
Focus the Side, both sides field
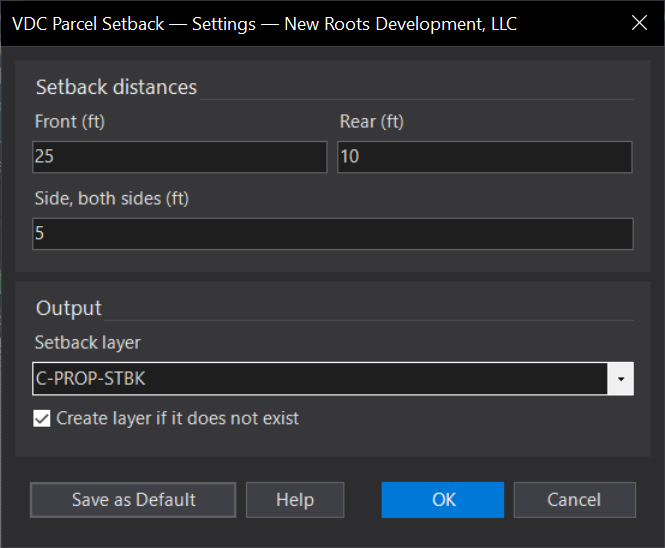click(333, 234)
